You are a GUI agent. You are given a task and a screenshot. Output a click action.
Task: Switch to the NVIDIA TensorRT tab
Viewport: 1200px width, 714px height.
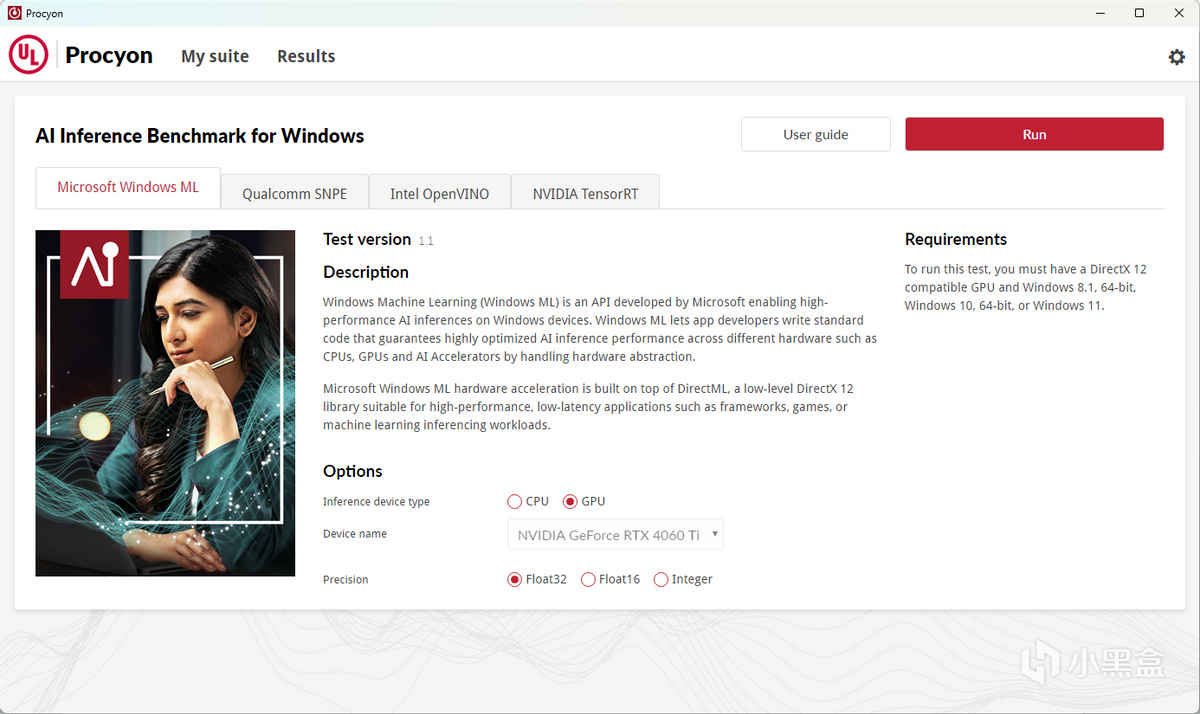pos(585,193)
